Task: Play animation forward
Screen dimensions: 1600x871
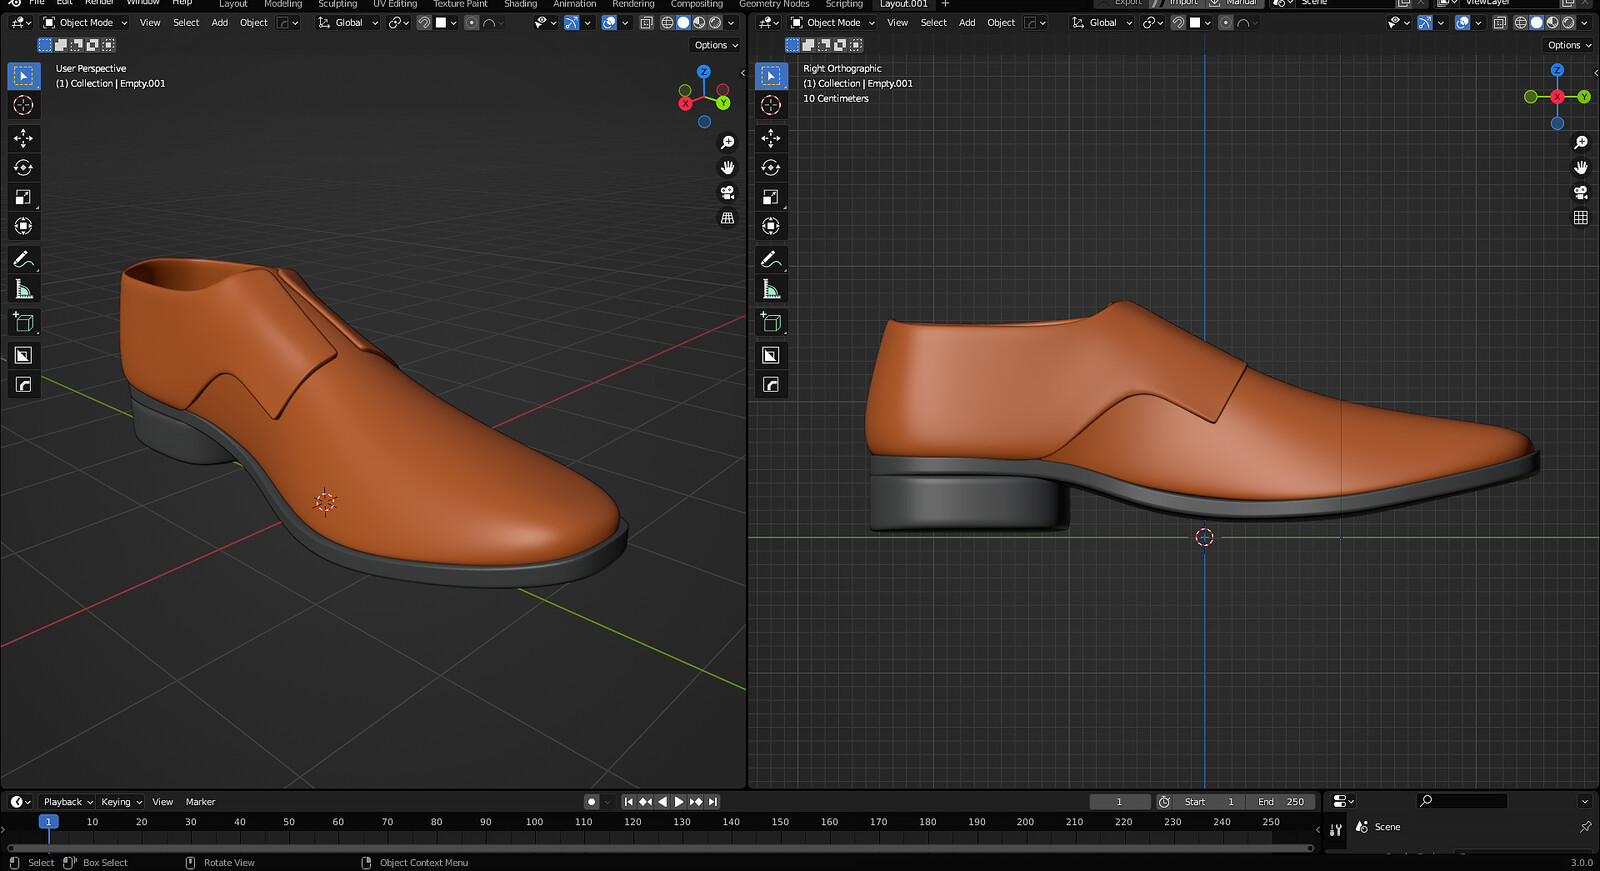Action: tap(679, 802)
